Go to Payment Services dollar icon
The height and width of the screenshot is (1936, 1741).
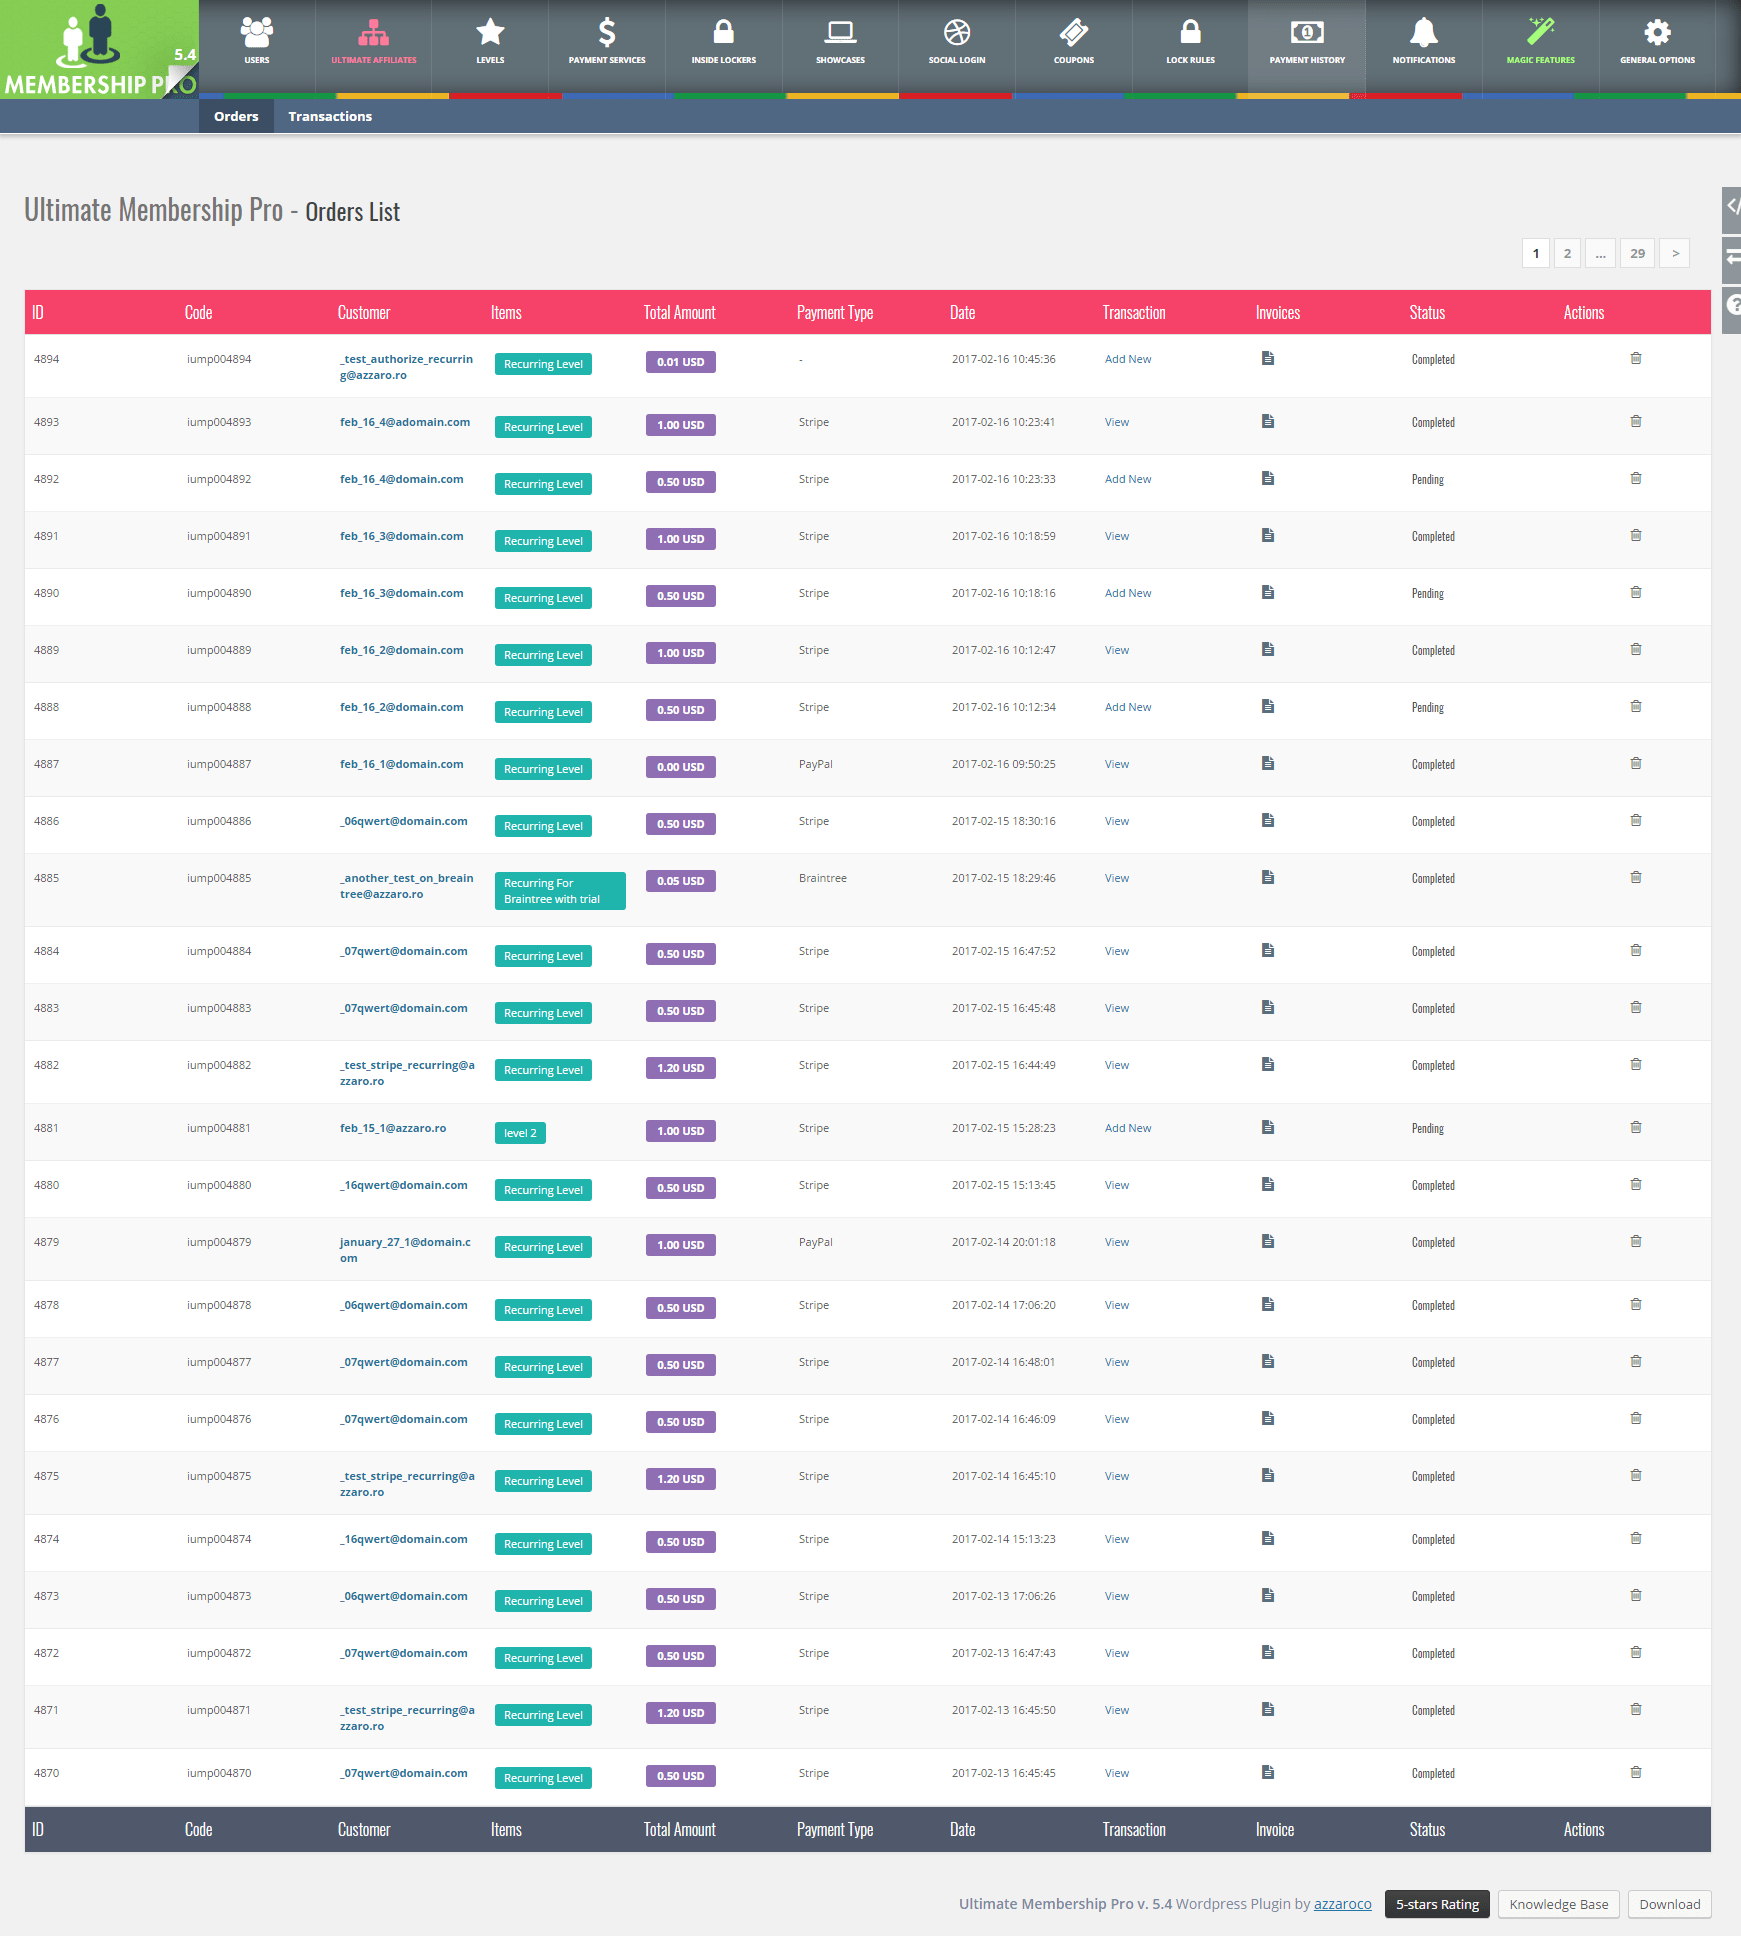(607, 34)
